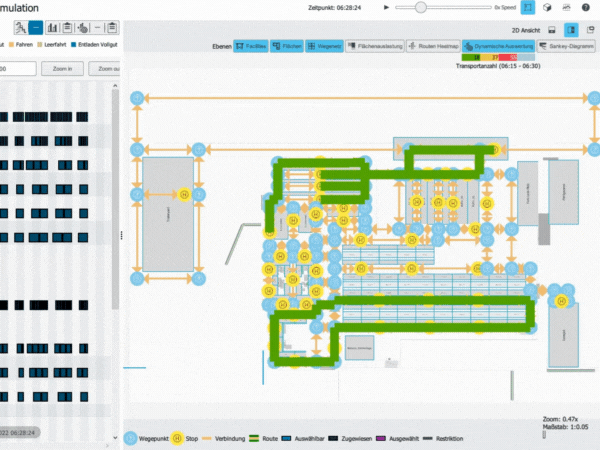This screenshot has width=600, height=450.
Task: Select the walking person icon in left toolbar
Action: point(20,28)
